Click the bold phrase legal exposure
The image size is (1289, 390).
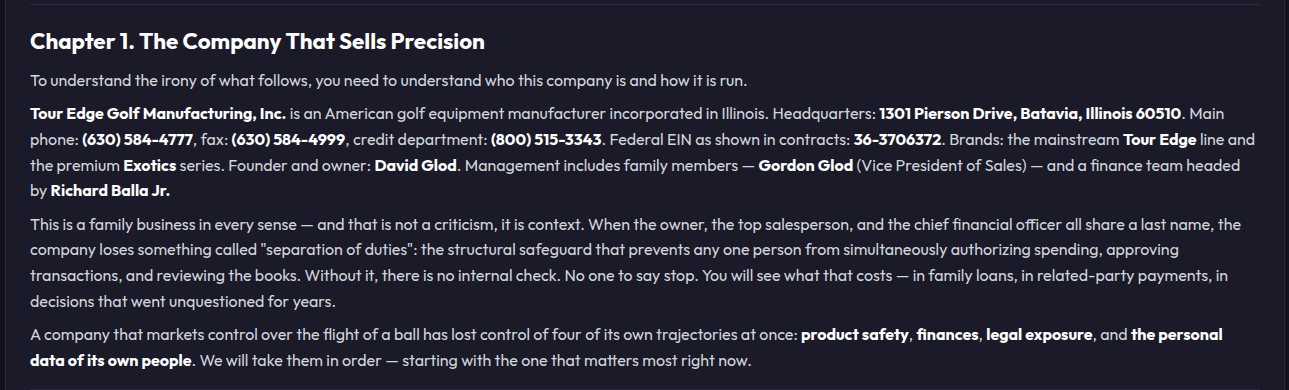tap(1039, 335)
